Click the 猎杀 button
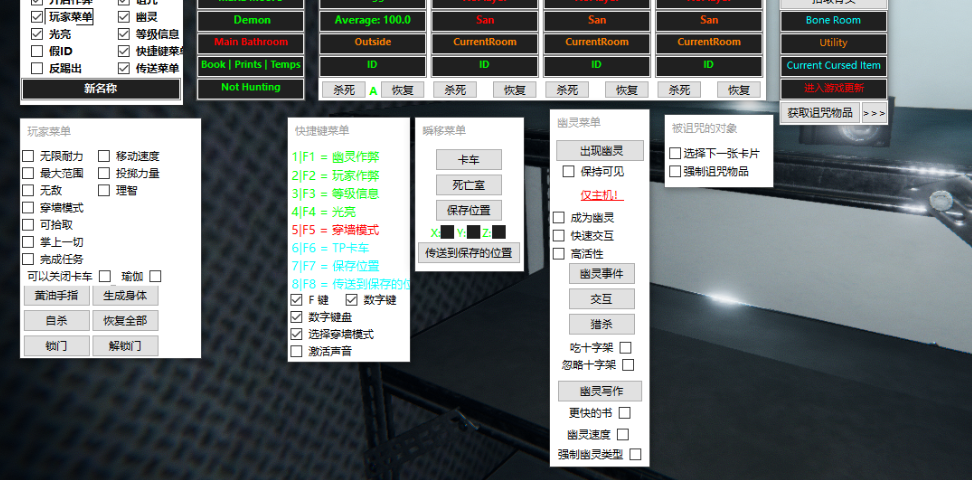Image resolution: width=972 pixels, height=480 pixels. tap(601, 324)
